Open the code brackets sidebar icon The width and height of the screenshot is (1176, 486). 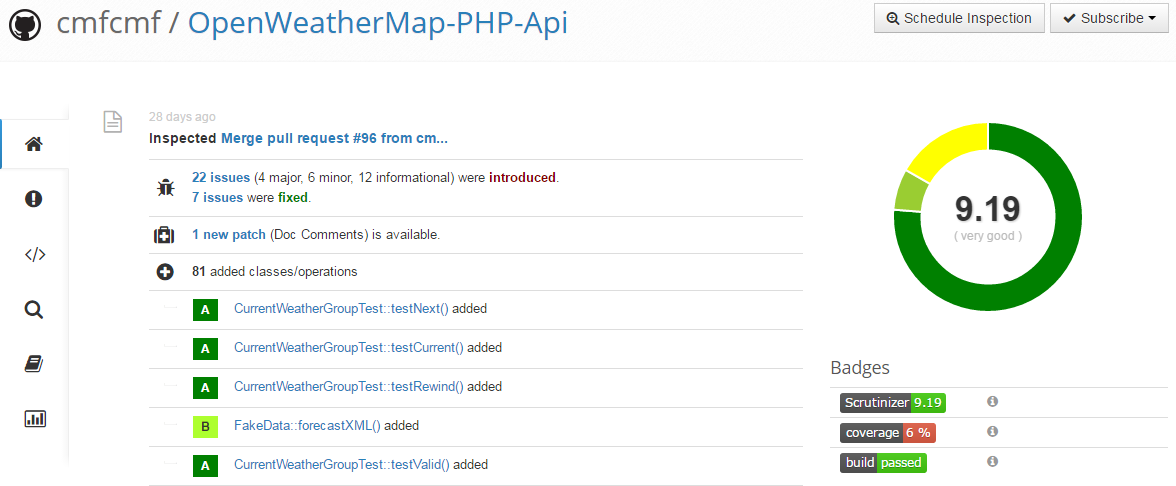coord(34,254)
